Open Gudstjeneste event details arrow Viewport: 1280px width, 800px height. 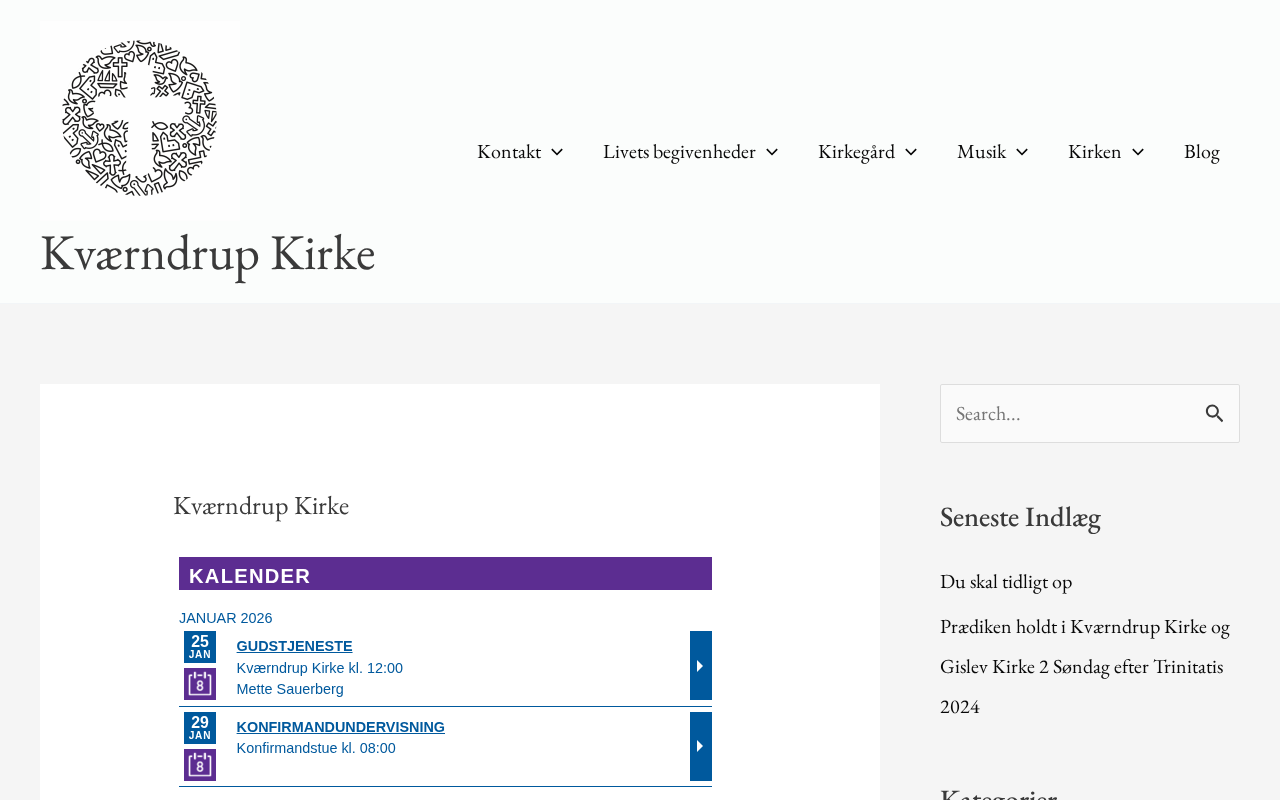point(700,666)
